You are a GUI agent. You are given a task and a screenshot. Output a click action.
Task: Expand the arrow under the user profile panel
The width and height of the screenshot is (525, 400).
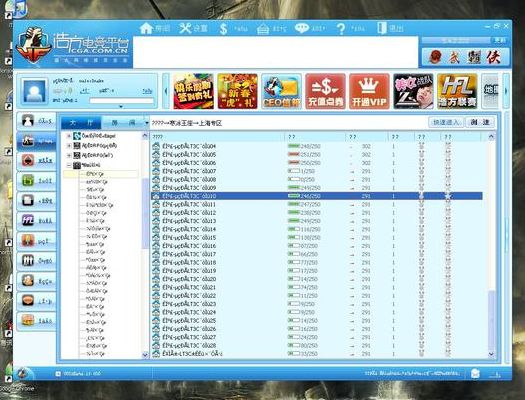pos(121,106)
